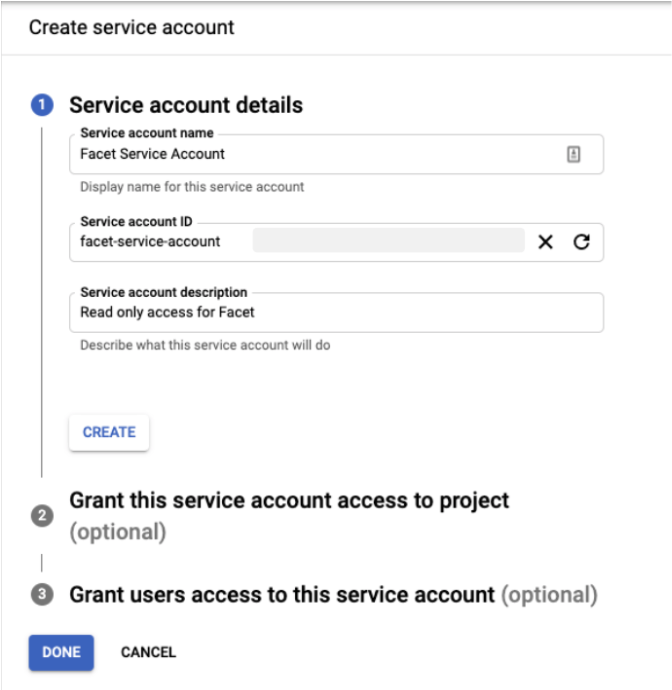Click the Service account ID field

point(336,242)
